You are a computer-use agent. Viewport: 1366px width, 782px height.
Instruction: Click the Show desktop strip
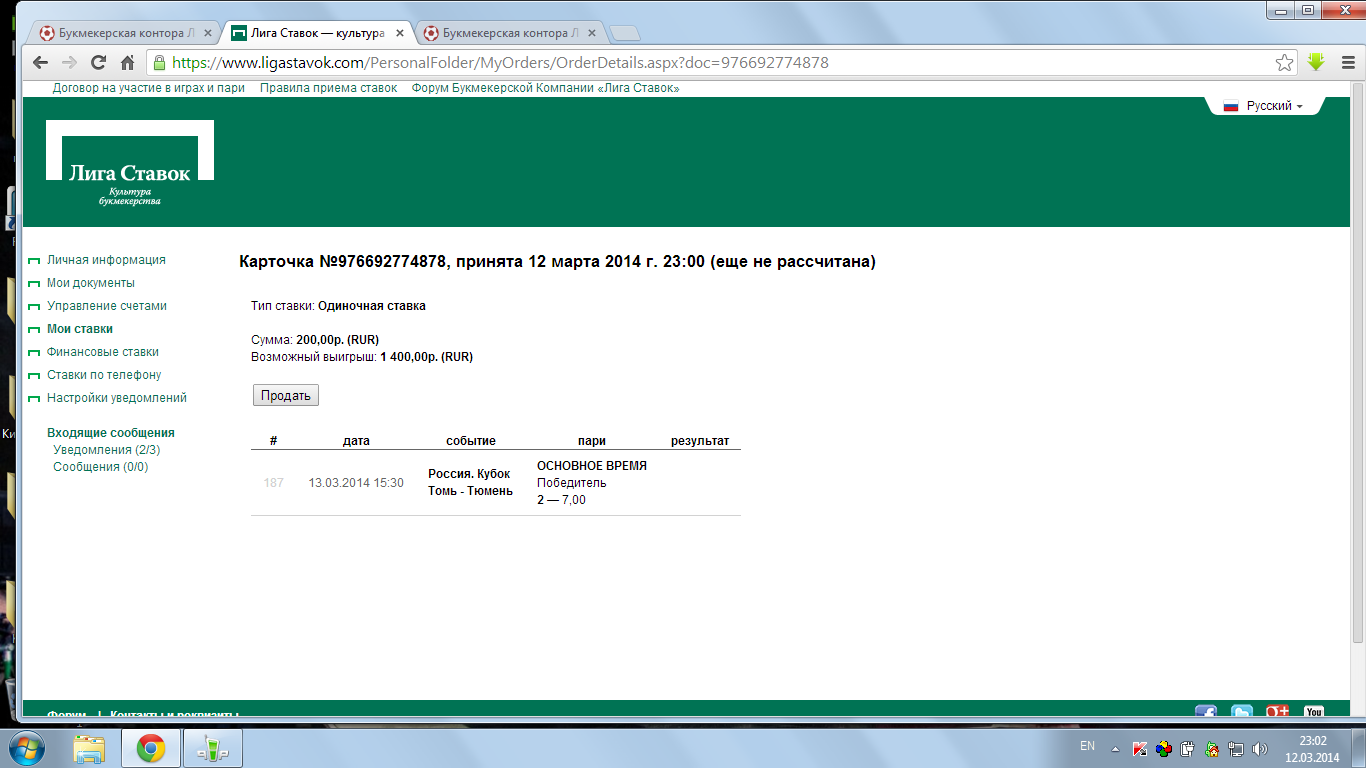(1360, 748)
